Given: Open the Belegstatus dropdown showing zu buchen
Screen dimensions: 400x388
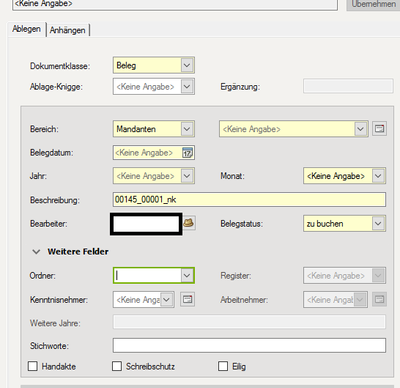Looking at the screenshot, I should tap(378, 223).
